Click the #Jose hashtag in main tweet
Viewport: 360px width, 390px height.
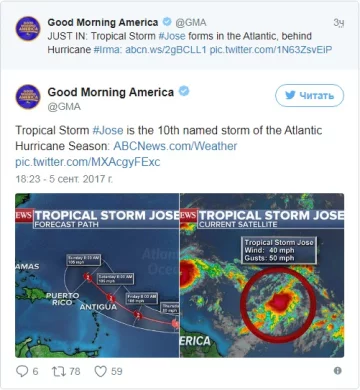point(108,130)
